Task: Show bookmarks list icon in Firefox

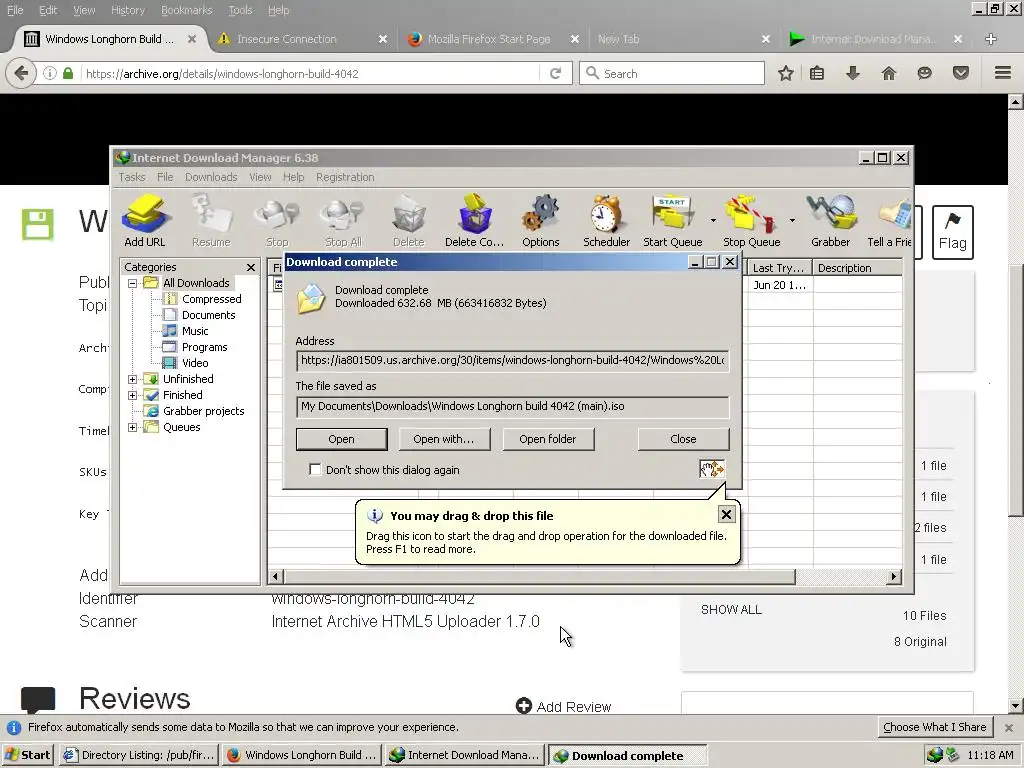Action: [x=817, y=73]
